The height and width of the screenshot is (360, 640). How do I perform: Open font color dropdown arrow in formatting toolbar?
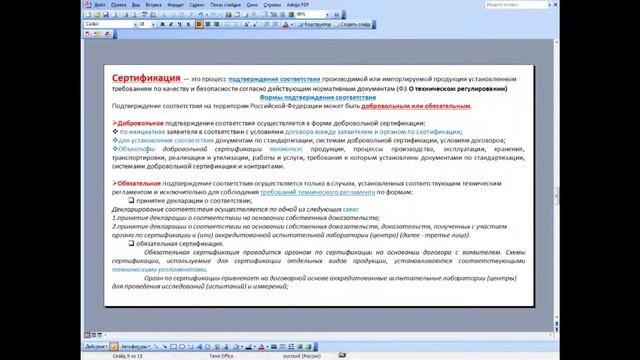point(292,24)
